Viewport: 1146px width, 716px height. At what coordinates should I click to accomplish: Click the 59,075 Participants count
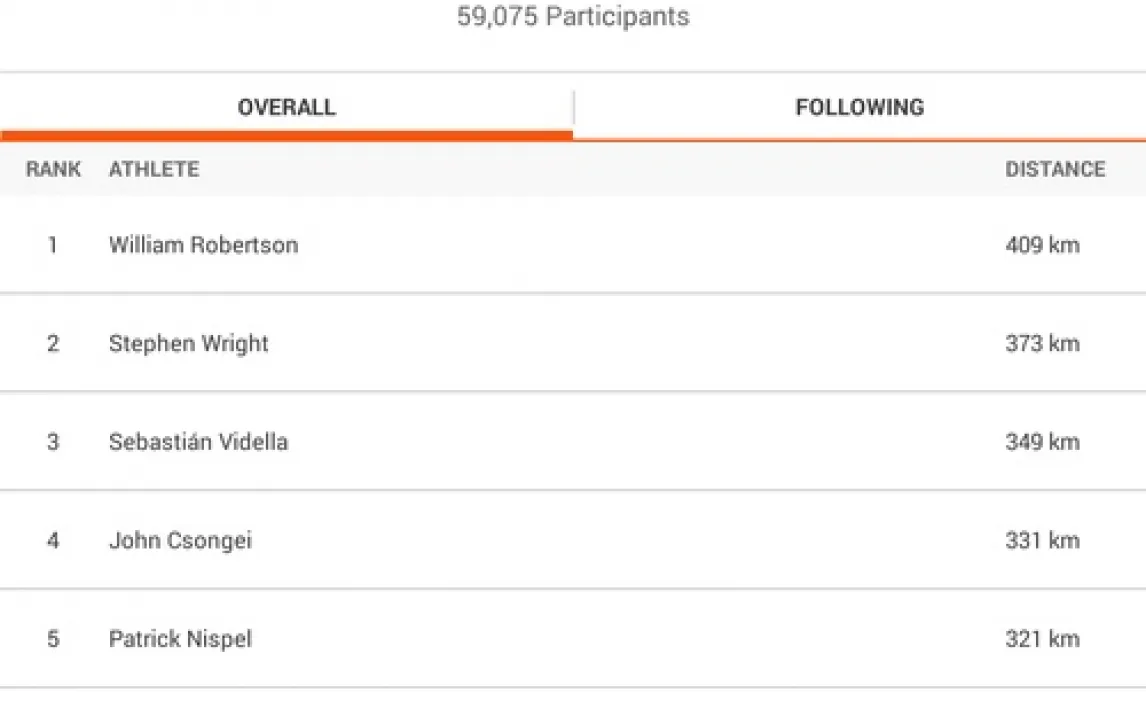[573, 17]
